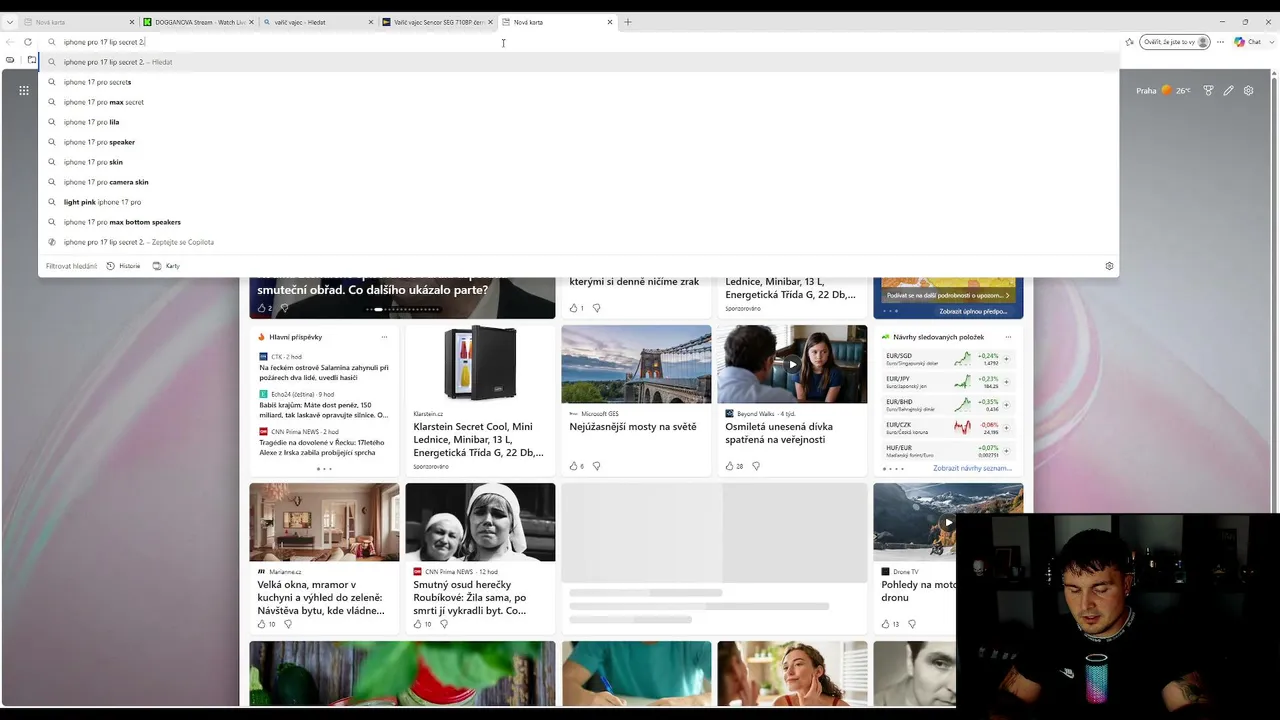
Task: Open the apps grid launcher icon
Action: tap(24, 90)
